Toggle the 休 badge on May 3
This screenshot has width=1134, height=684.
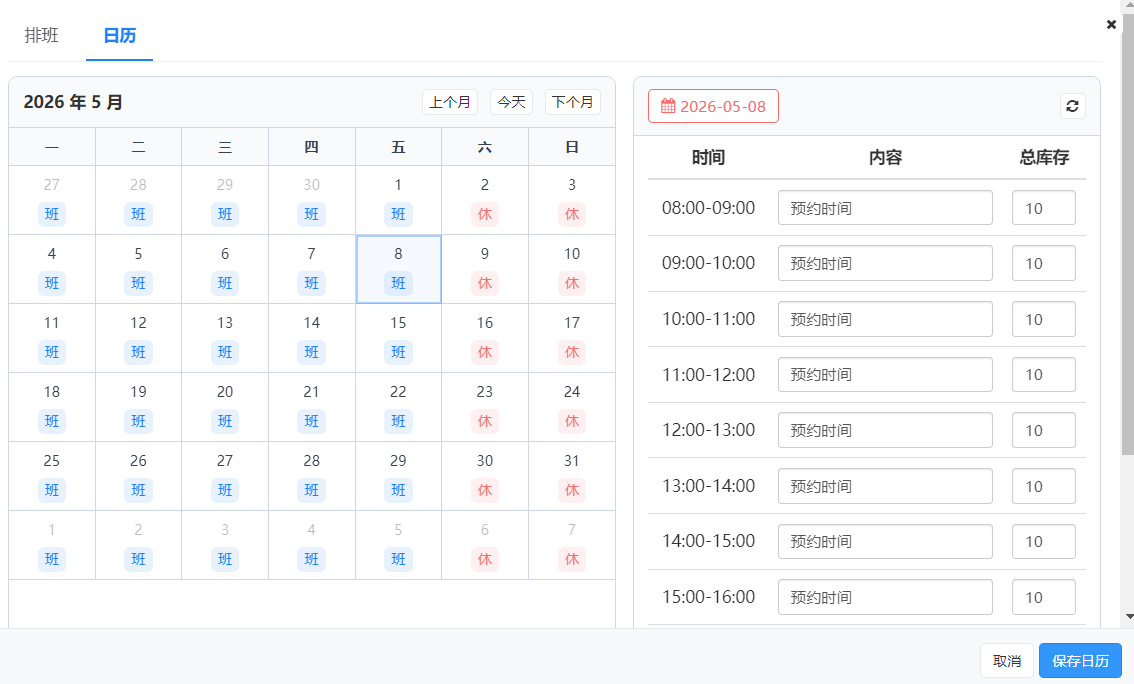coord(572,214)
